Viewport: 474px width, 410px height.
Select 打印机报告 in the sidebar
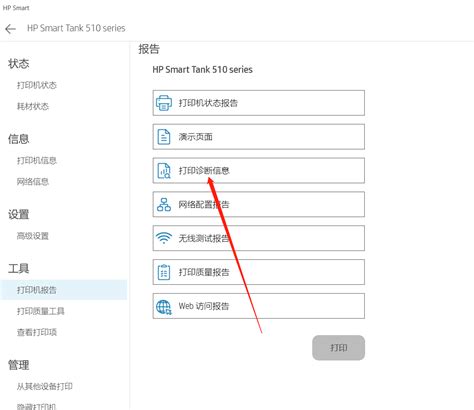tap(63, 290)
